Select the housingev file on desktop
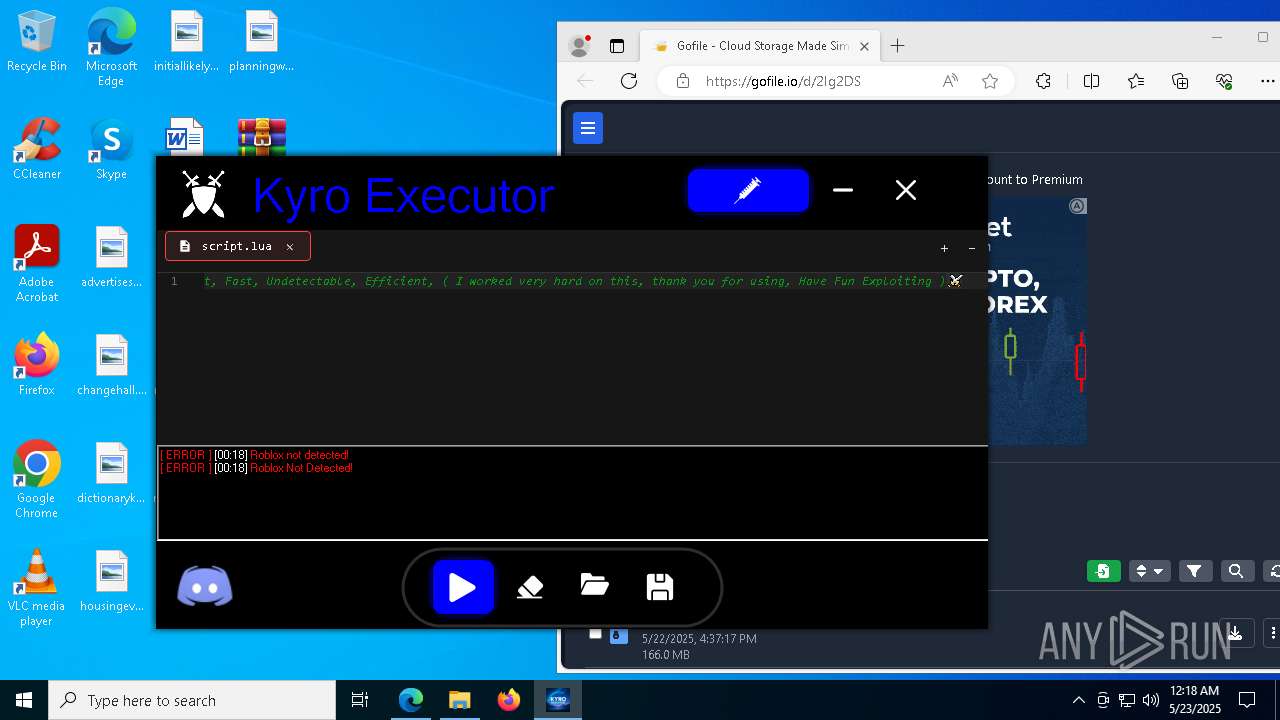 click(x=111, y=581)
